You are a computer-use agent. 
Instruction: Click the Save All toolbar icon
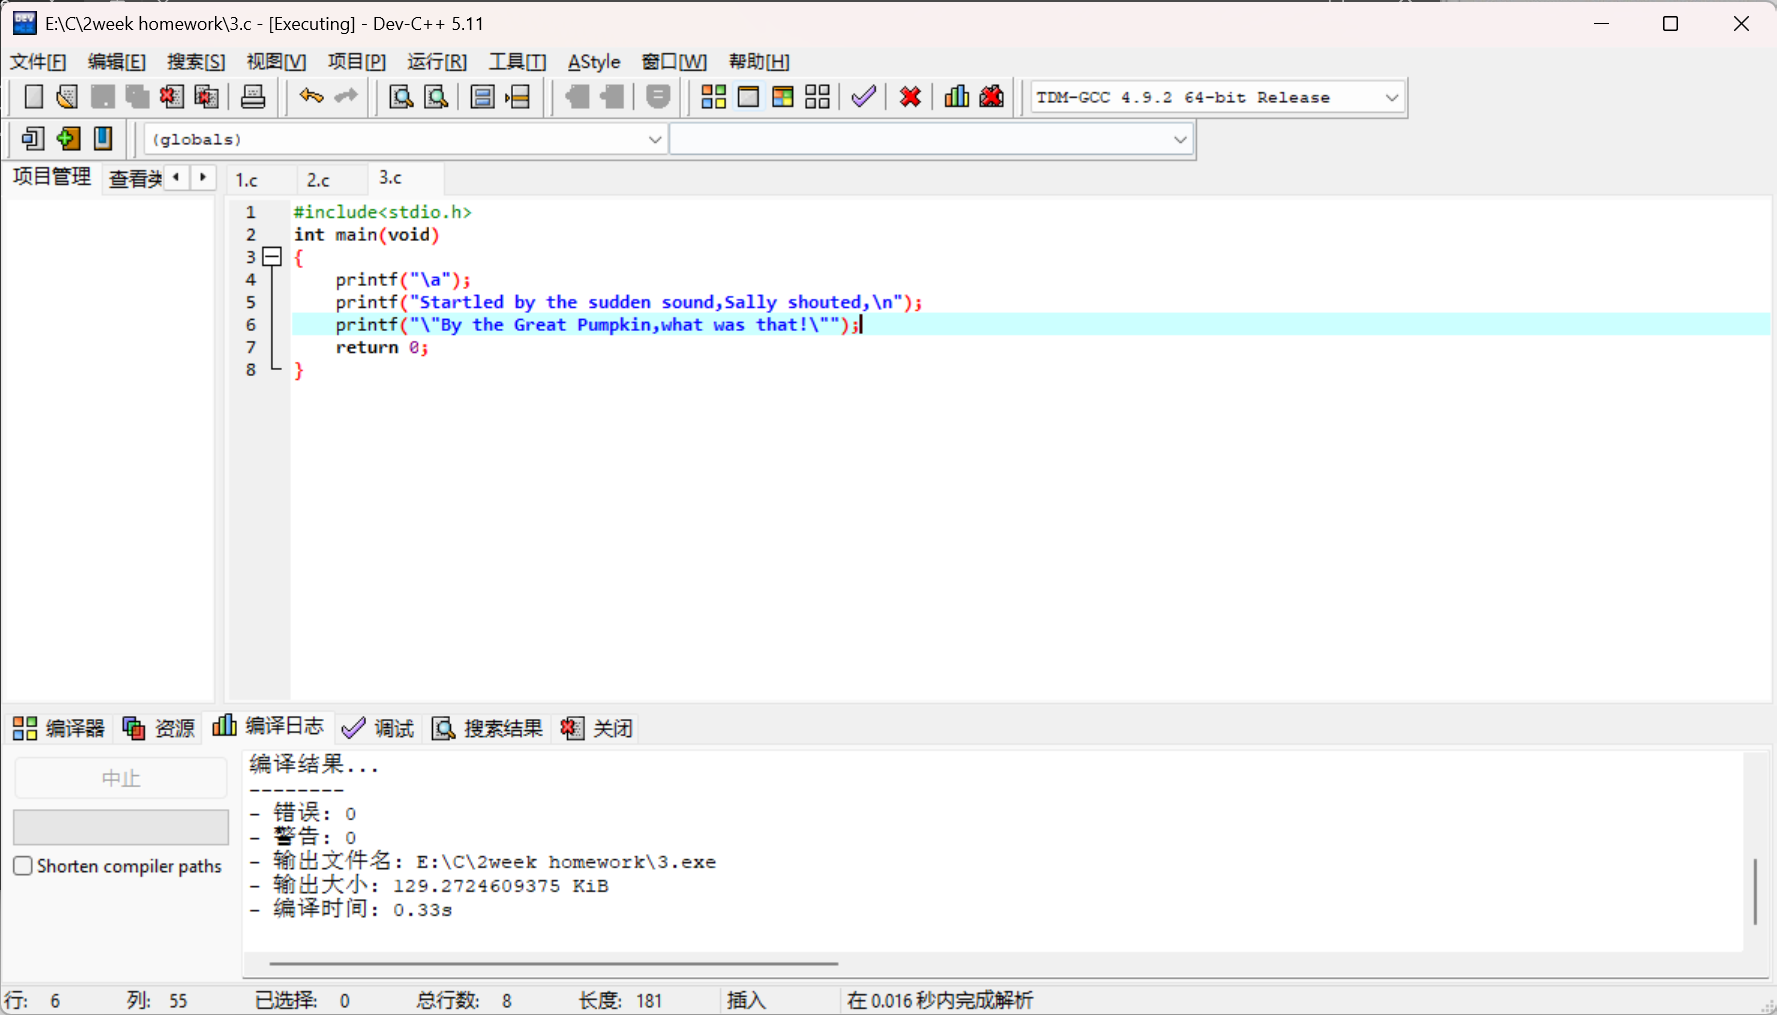coord(137,97)
